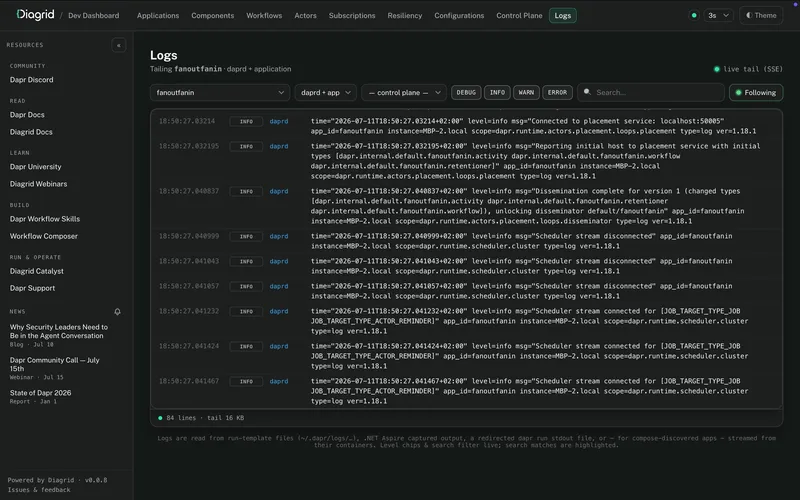Open the Diagrid Webinars link

38,184
